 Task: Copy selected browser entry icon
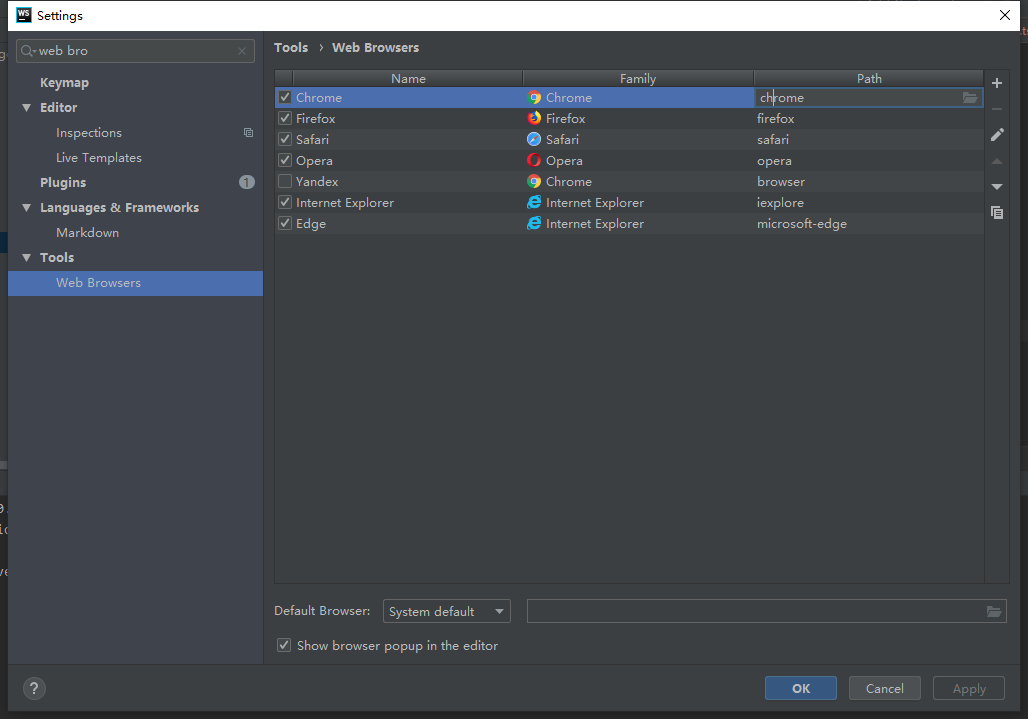pyautogui.click(x=997, y=212)
